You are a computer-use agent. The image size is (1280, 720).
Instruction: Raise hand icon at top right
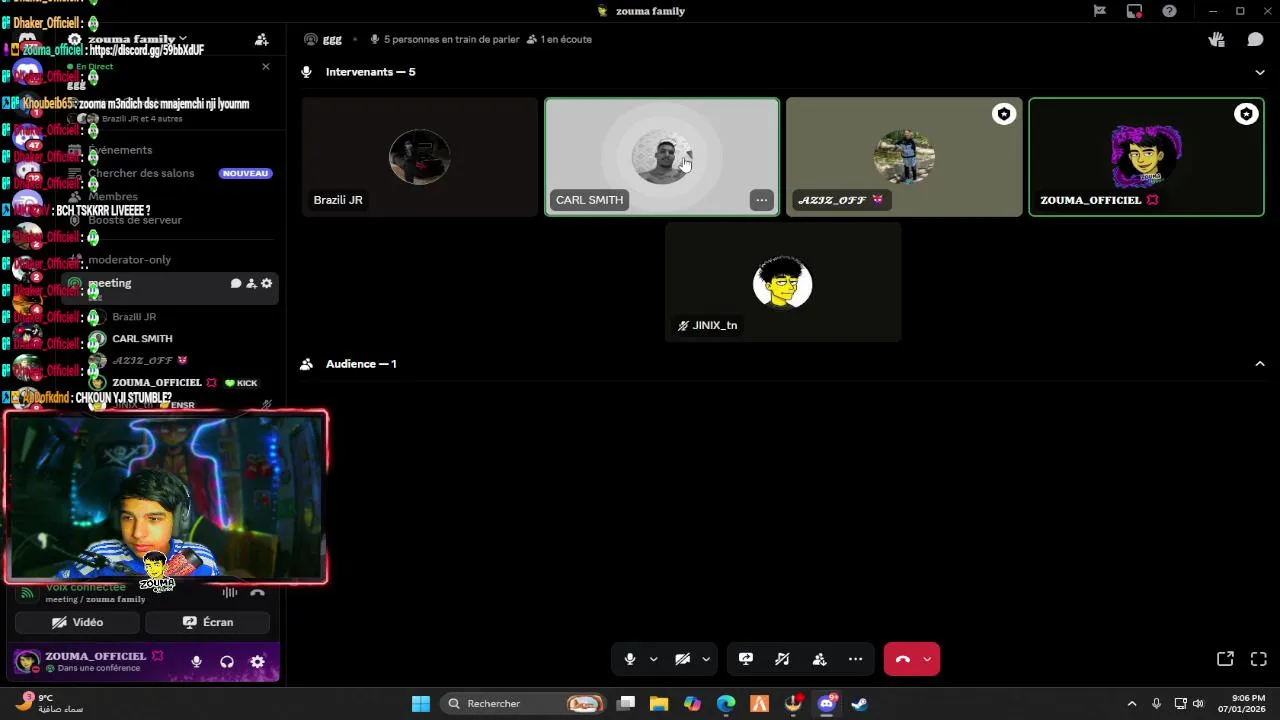coord(1216,39)
